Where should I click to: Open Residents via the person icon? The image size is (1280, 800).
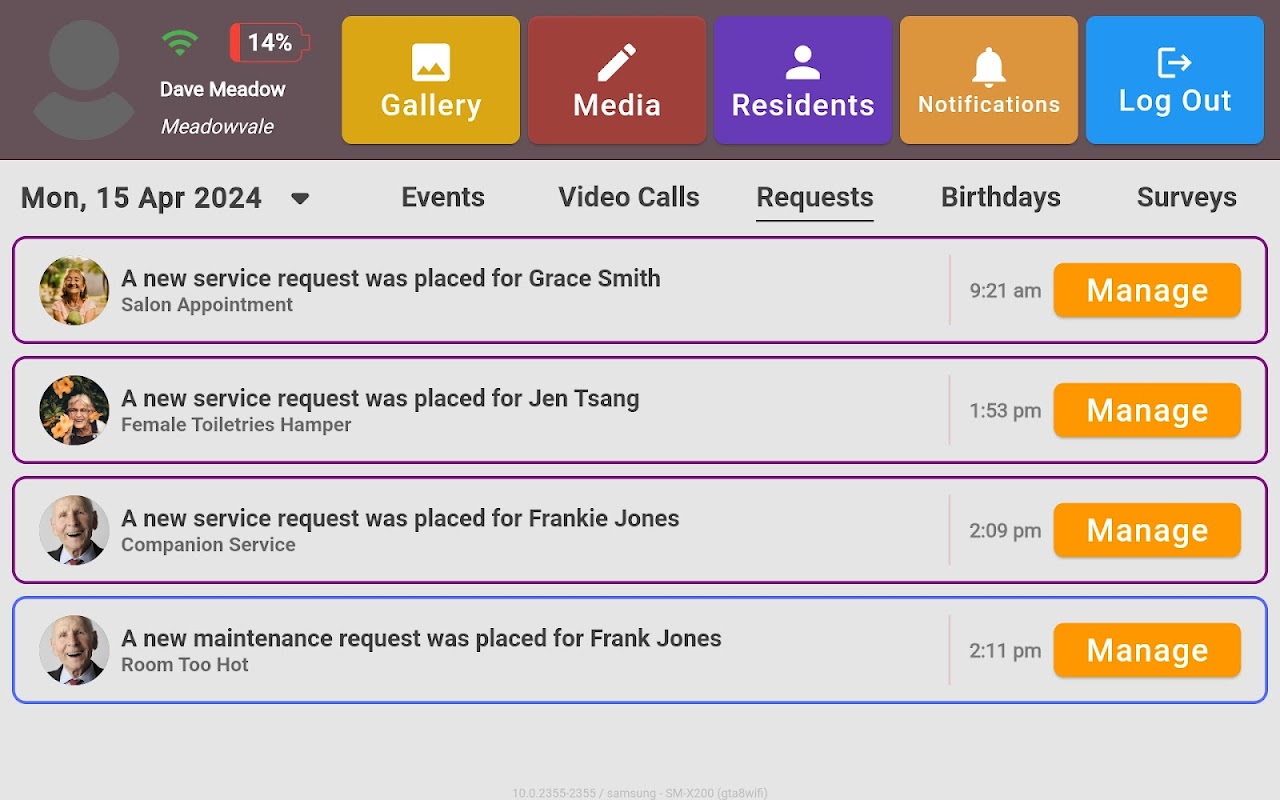point(802,63)
